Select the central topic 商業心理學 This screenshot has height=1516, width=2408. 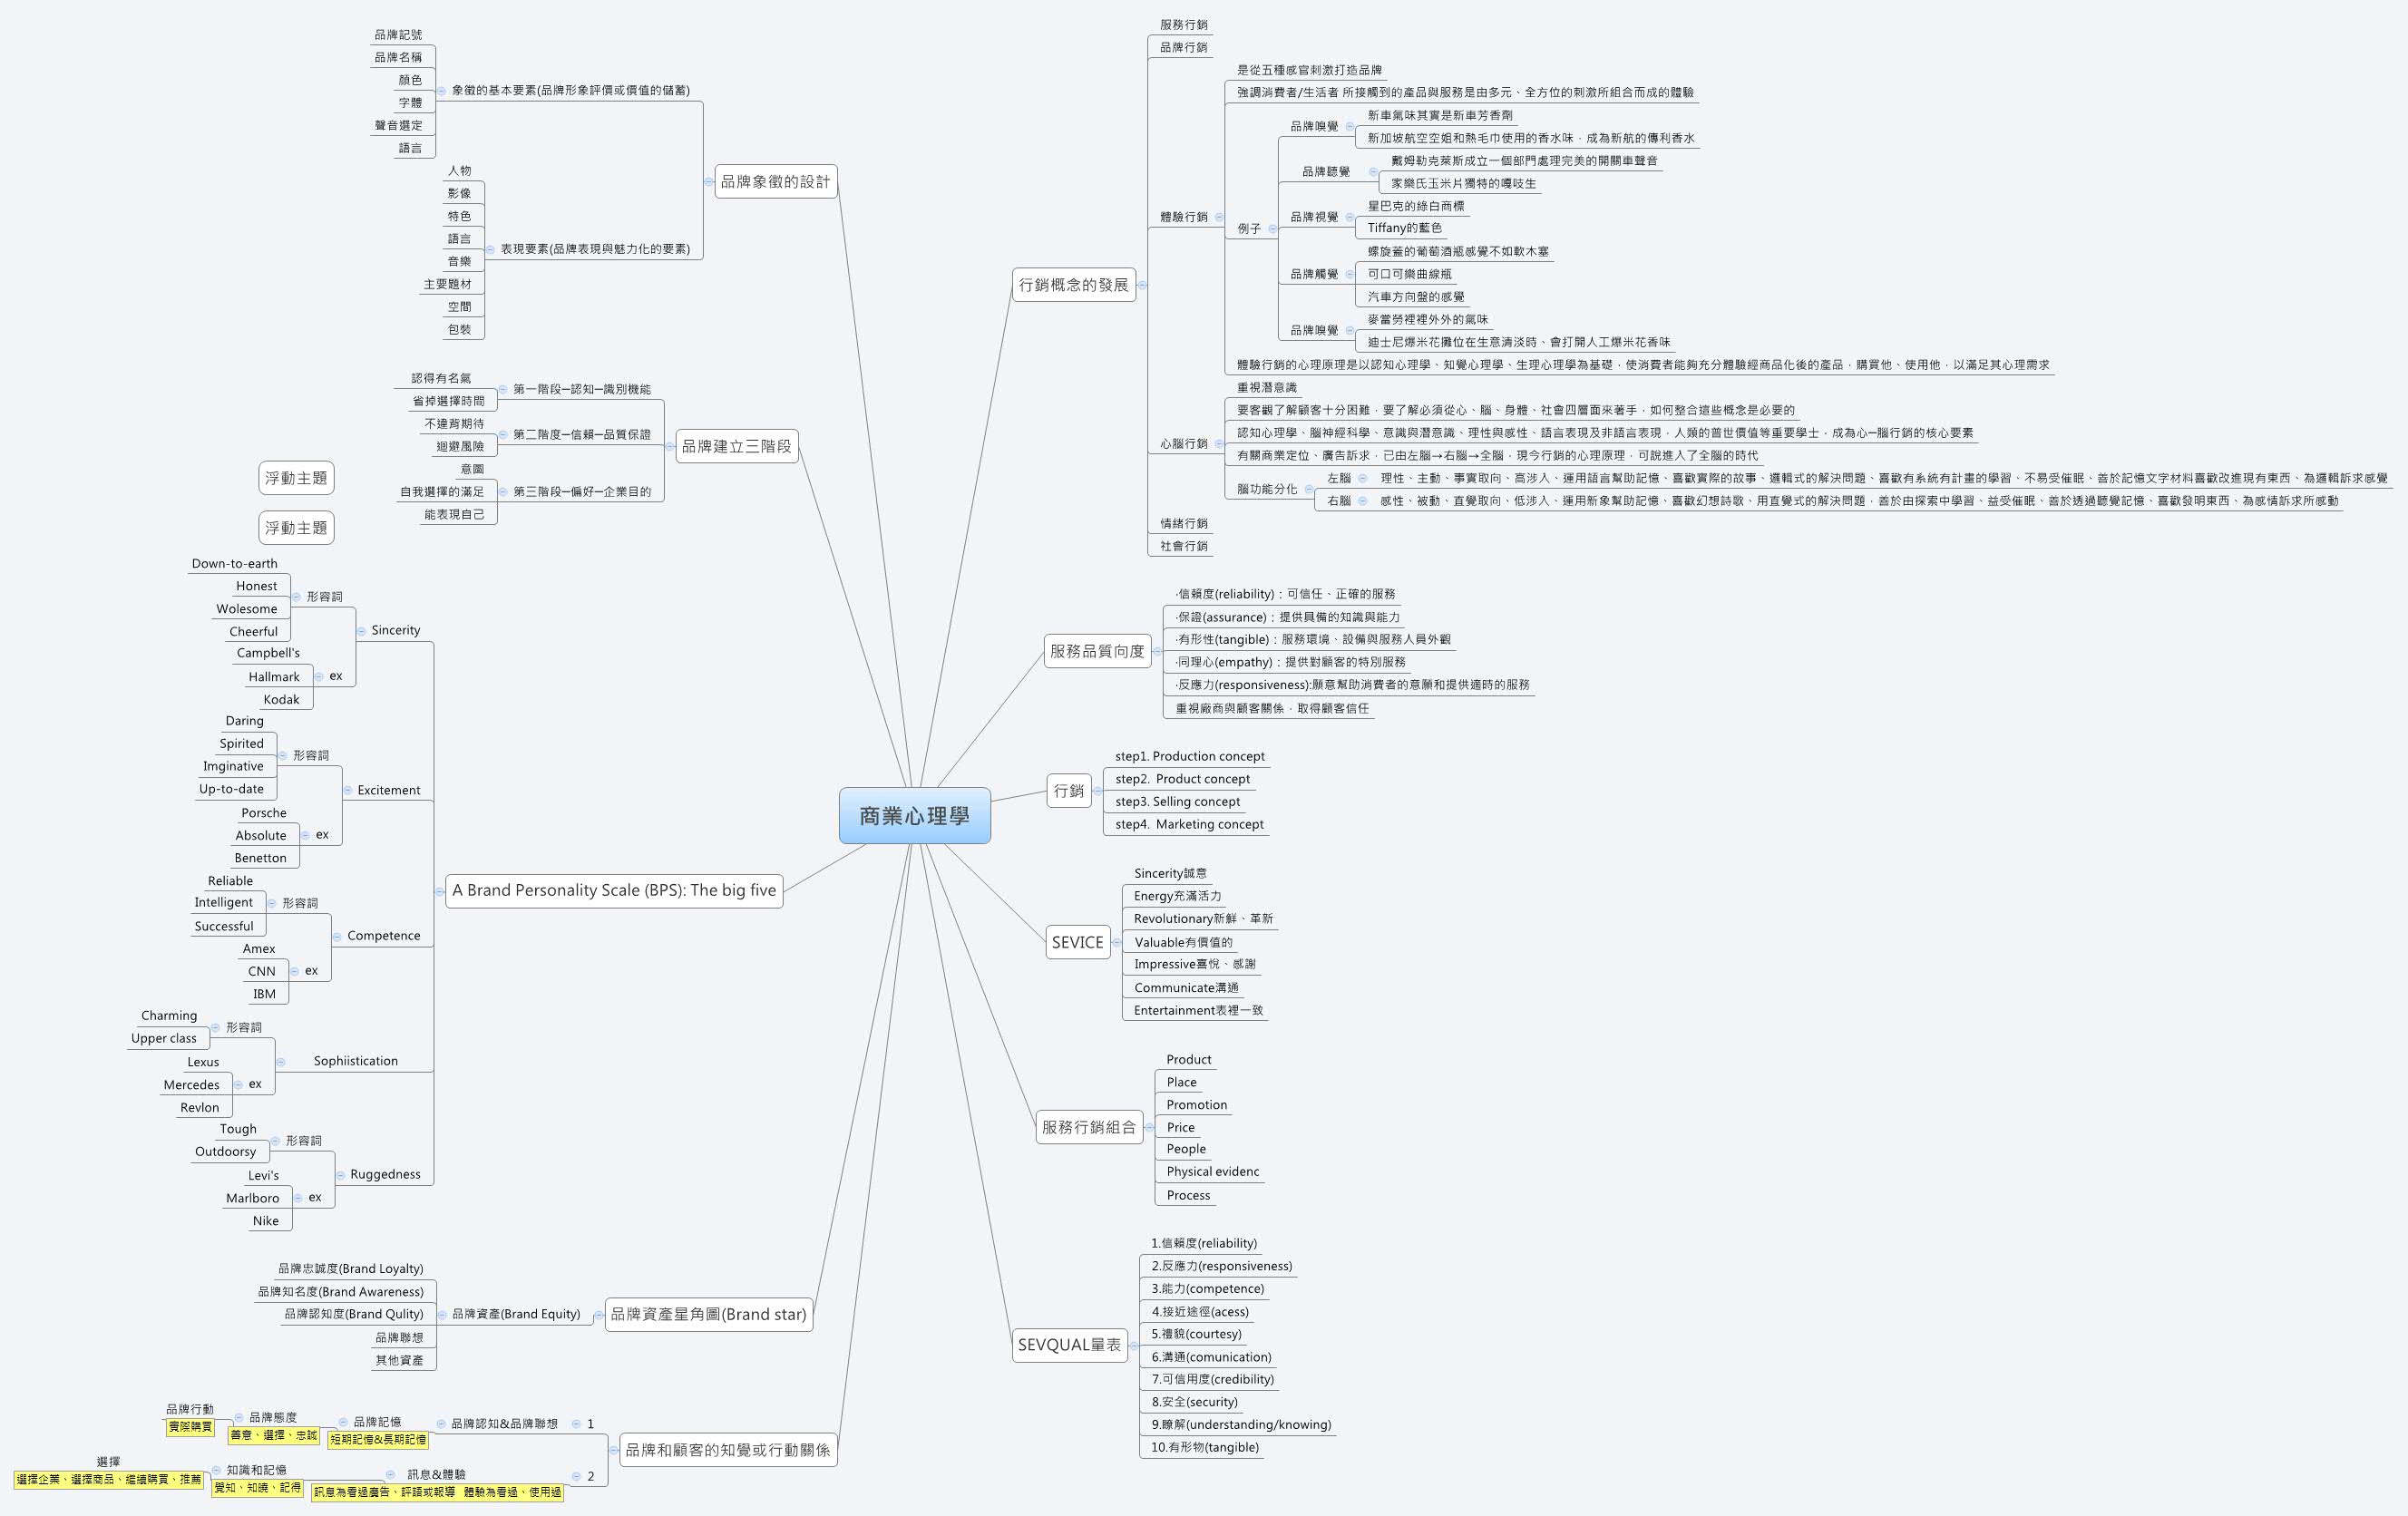coord(914,815)
